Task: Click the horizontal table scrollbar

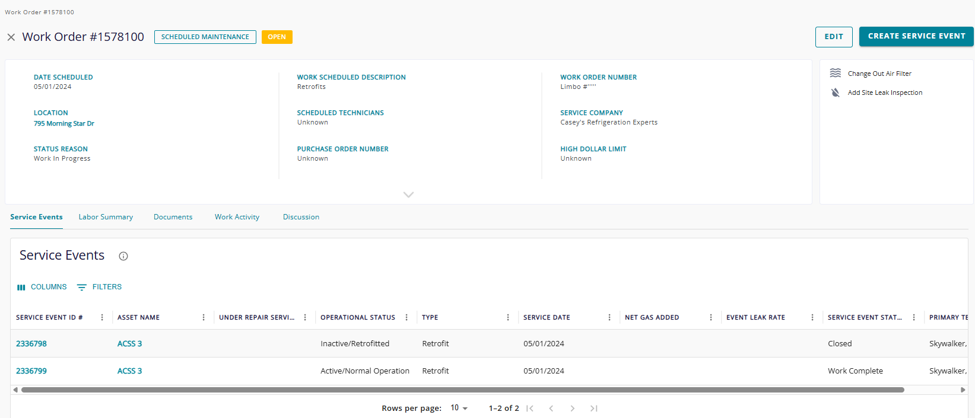Action: [463, 390]
